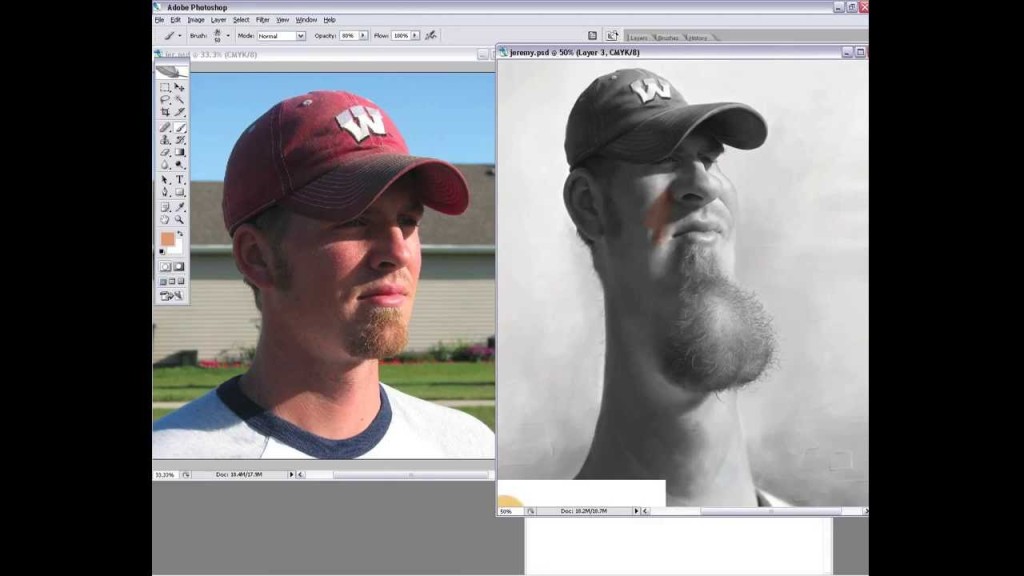Open the Layers palette tab
Image resolution: width=1024 pixels, height=576 pixels.
(637, 38)
